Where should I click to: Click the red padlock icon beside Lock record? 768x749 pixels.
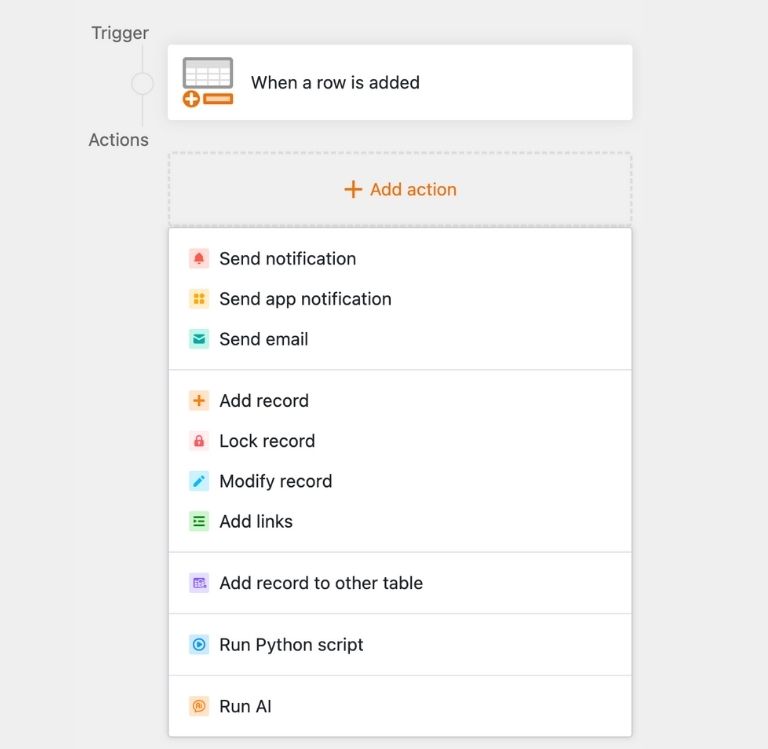click(x=199, y=441)
